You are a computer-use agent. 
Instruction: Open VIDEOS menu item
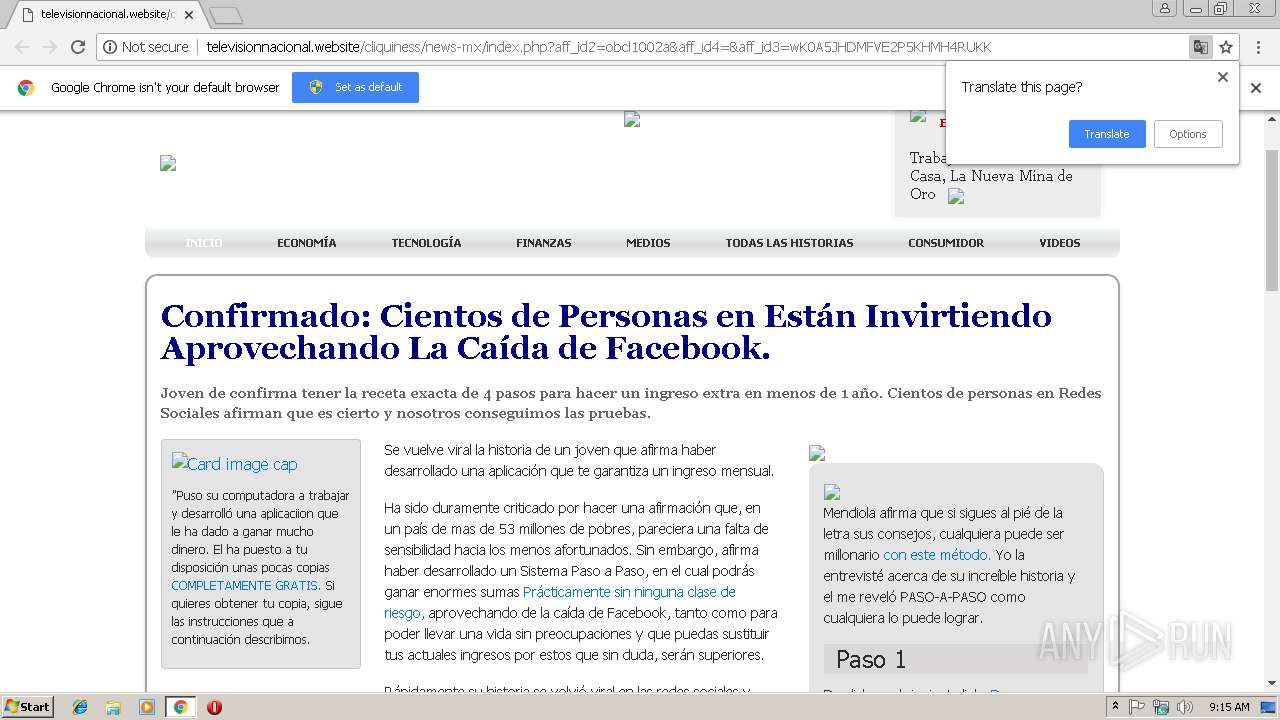coord(1059,243)
